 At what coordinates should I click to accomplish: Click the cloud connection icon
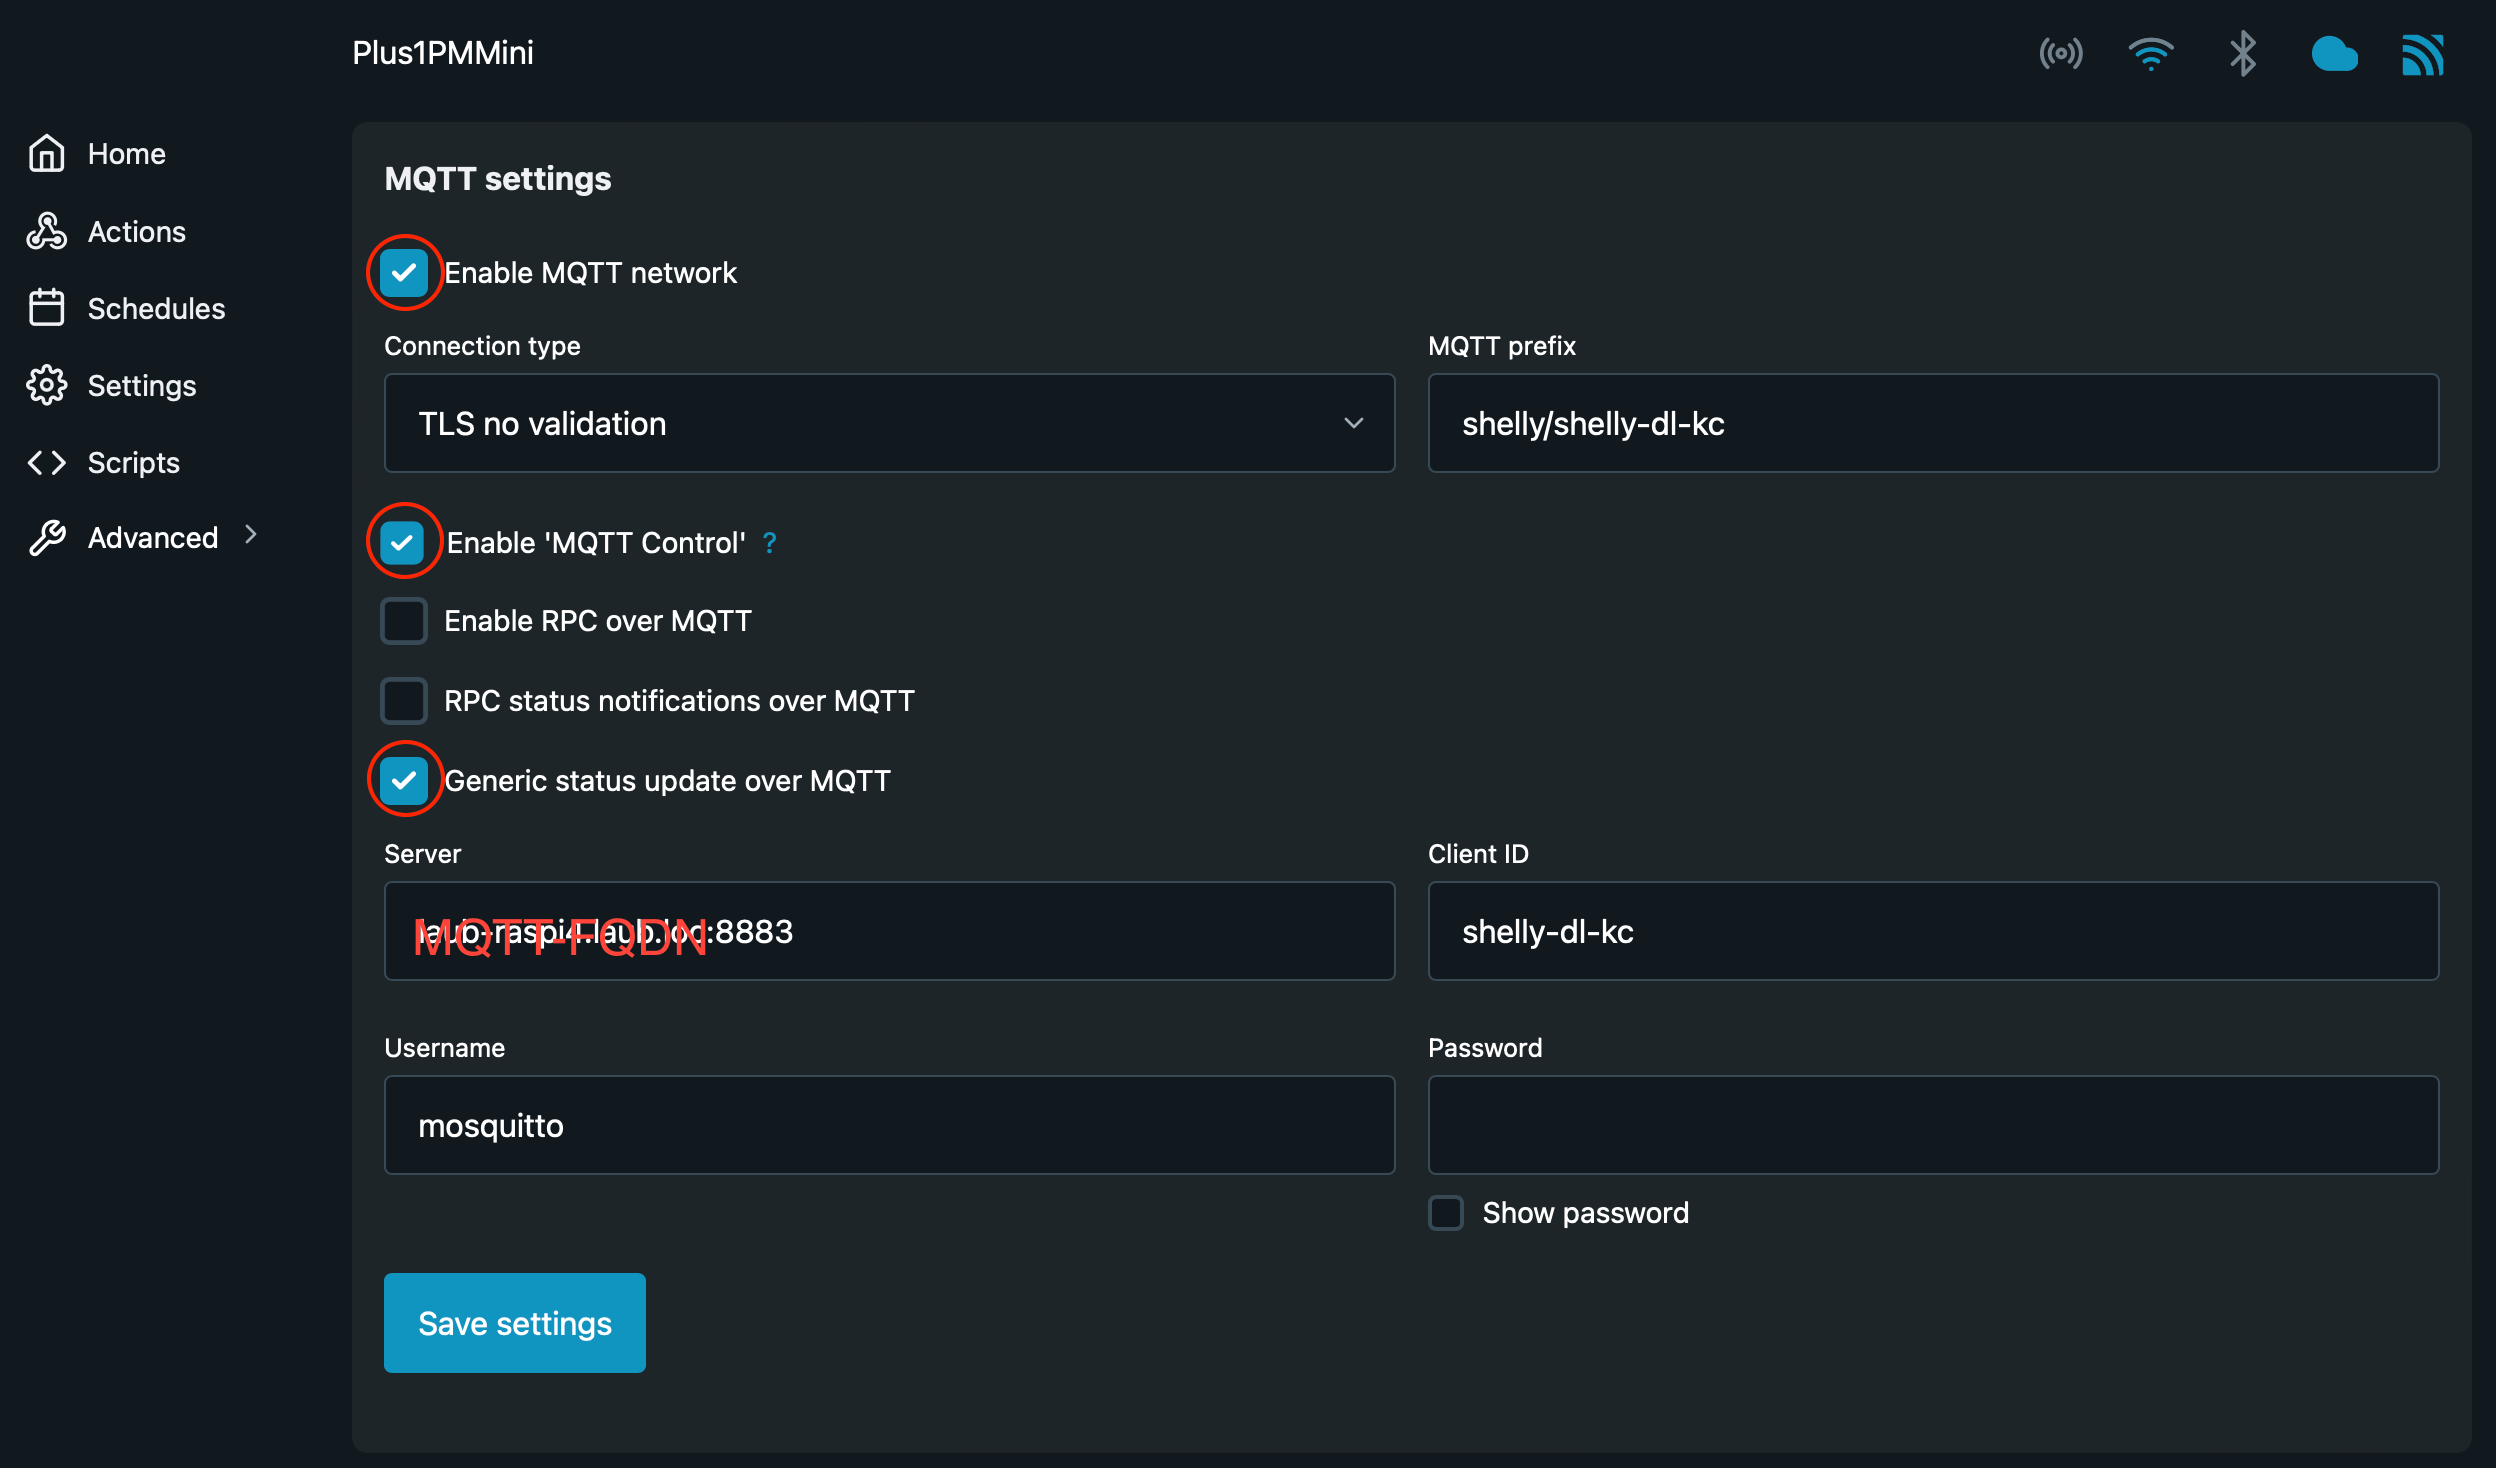pyautogui.click(x=2334, y=54)
